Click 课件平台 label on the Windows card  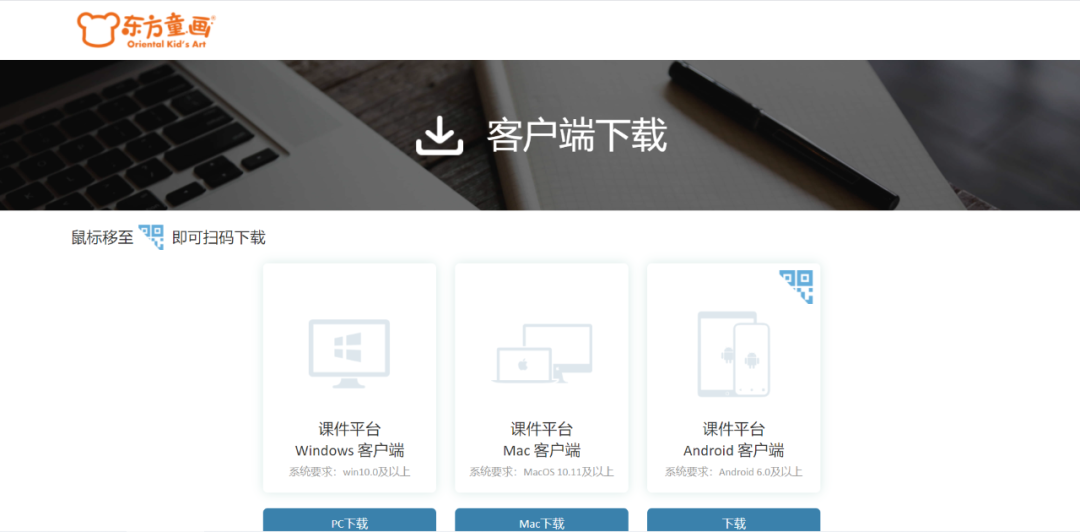point(349,429)
